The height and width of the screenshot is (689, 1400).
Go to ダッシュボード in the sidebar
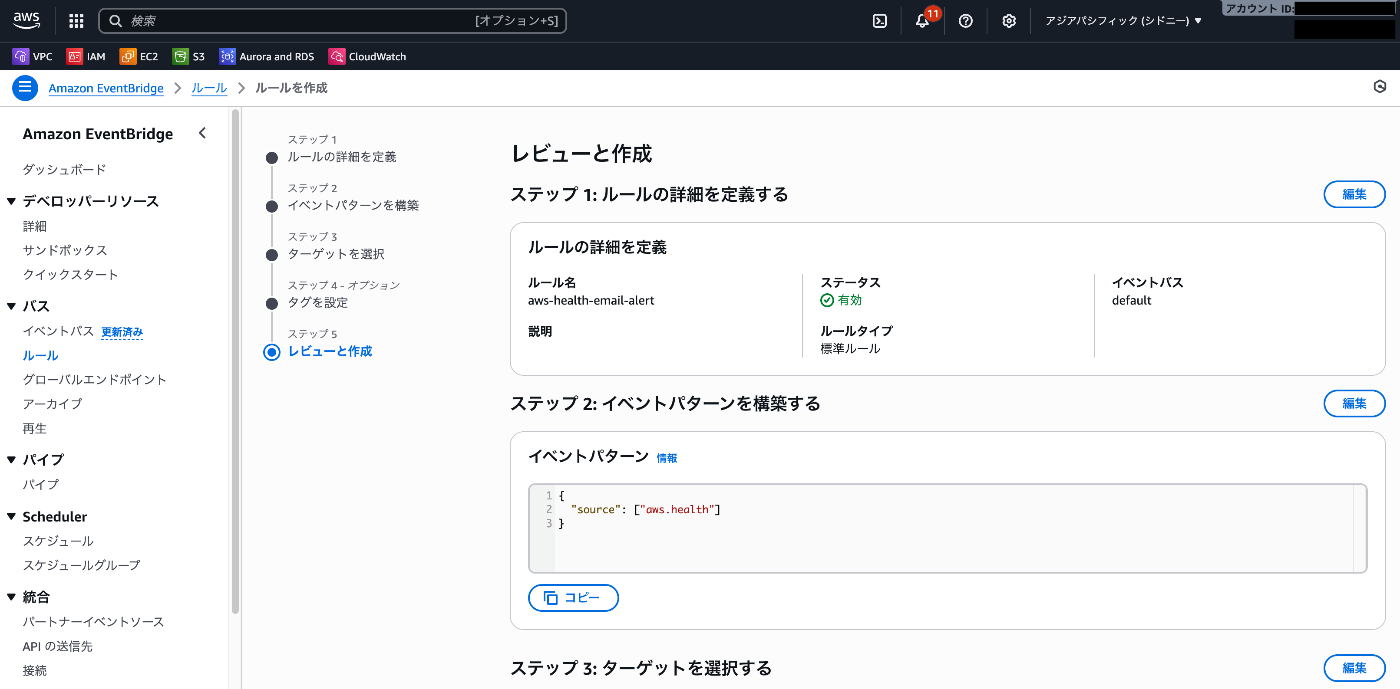(64, 170)
